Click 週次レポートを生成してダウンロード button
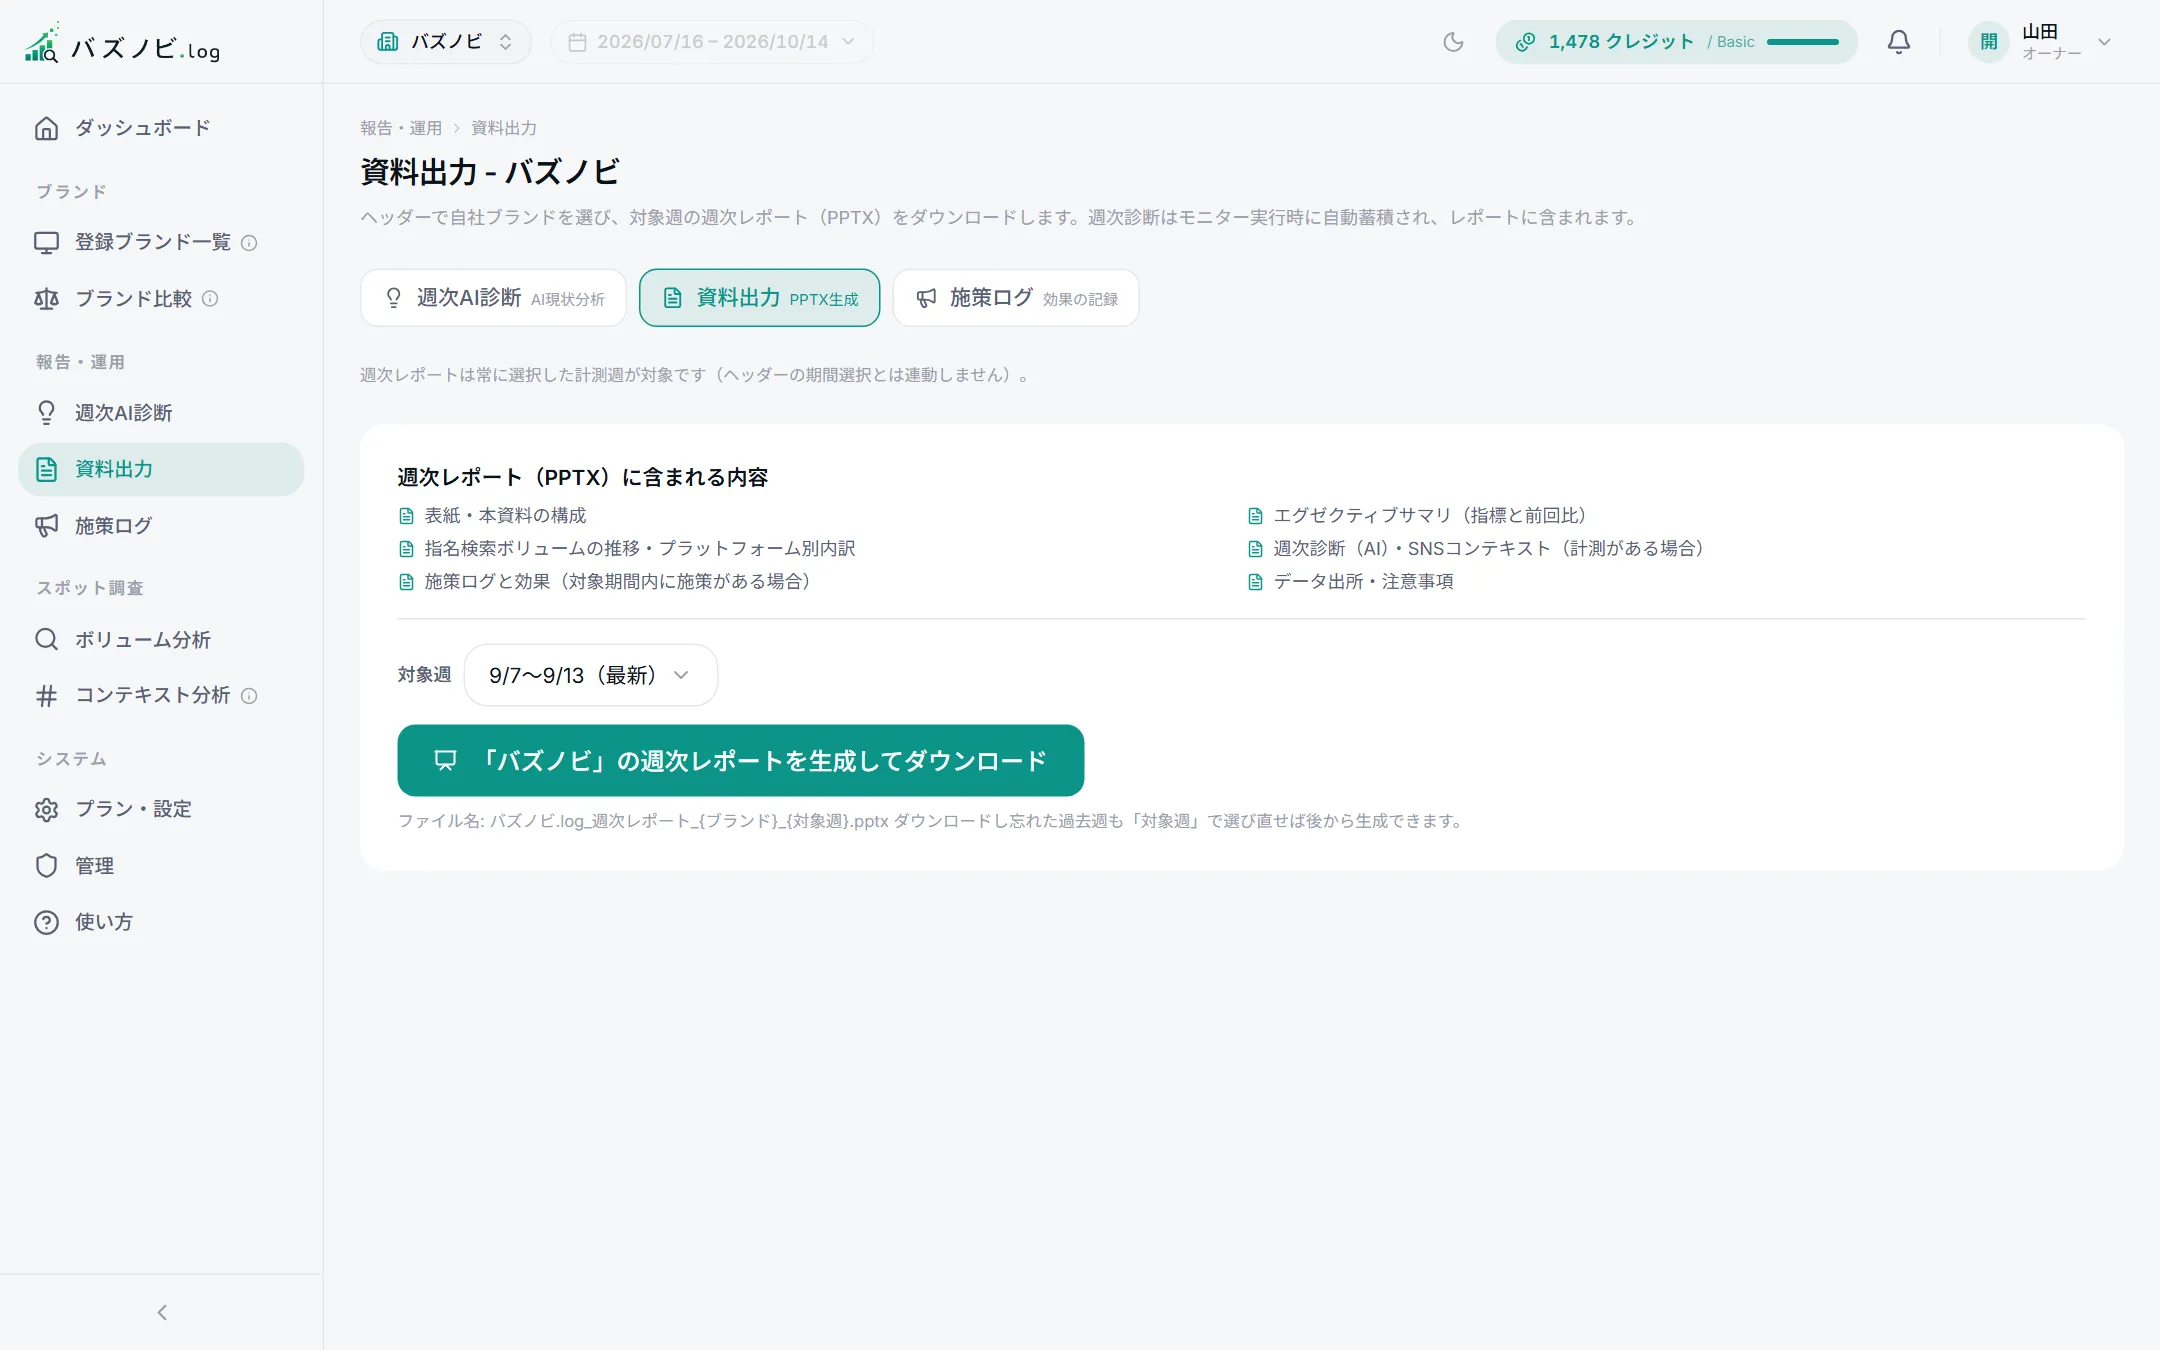The height and width of the screenshot is (1350, 2160). point(741,761)
